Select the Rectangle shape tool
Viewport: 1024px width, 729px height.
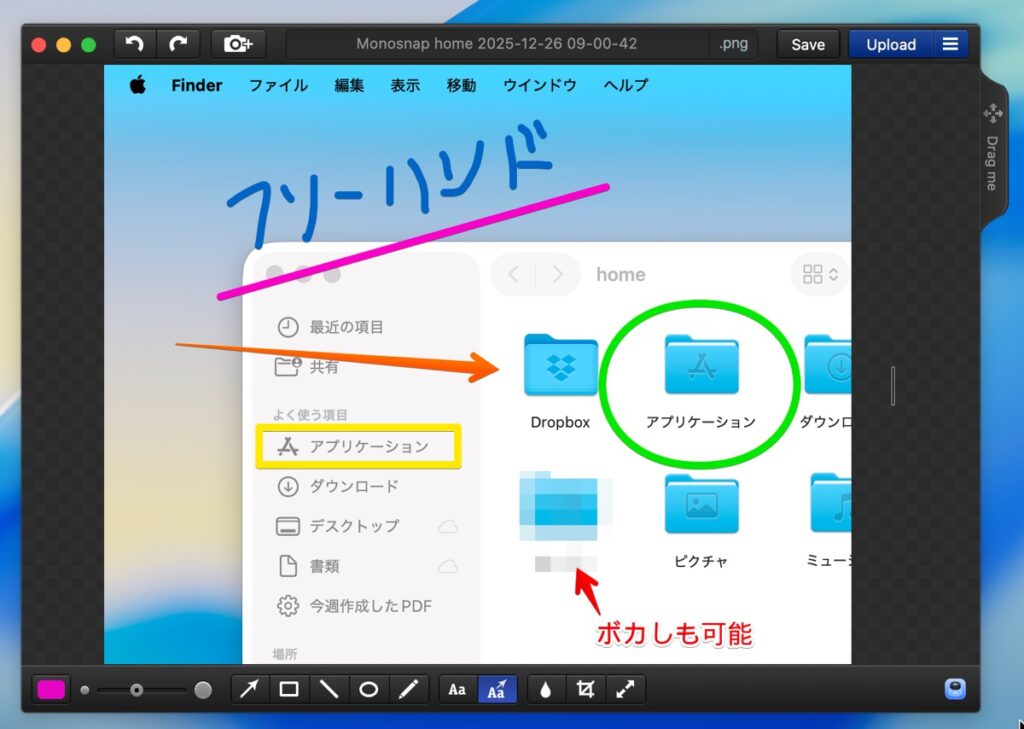pyautogui.click(x=289, y=689)
